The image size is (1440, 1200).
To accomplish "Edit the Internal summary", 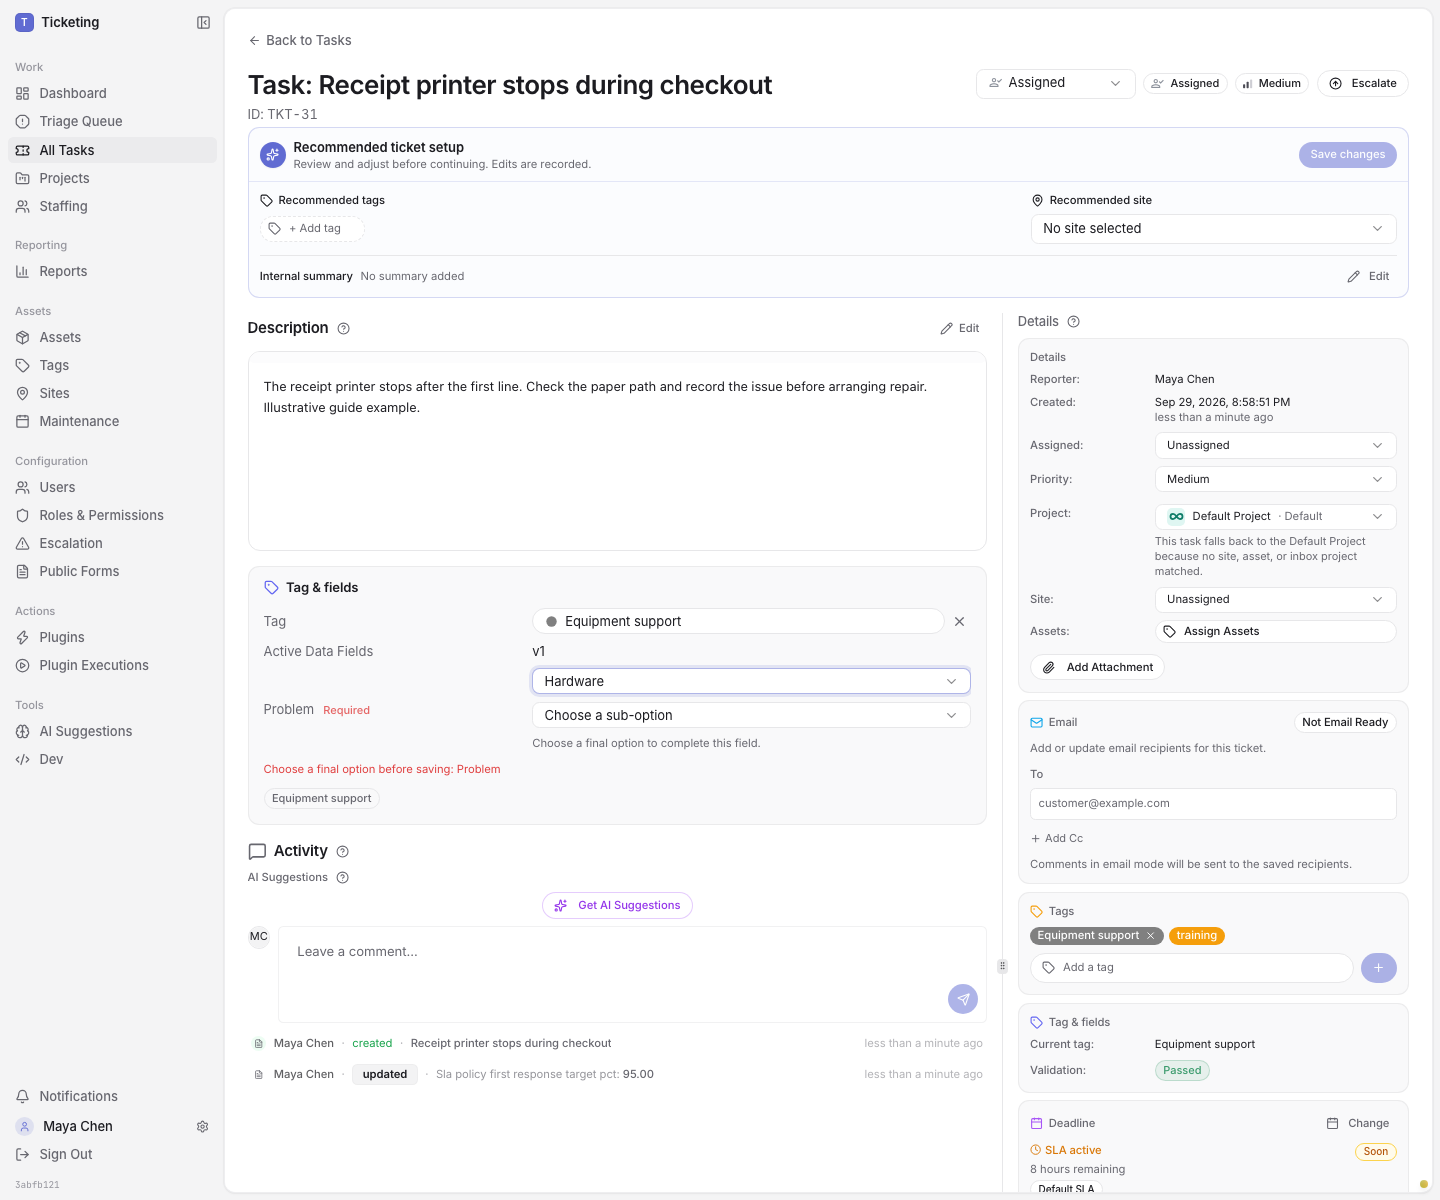I will tap(1368, 276).
